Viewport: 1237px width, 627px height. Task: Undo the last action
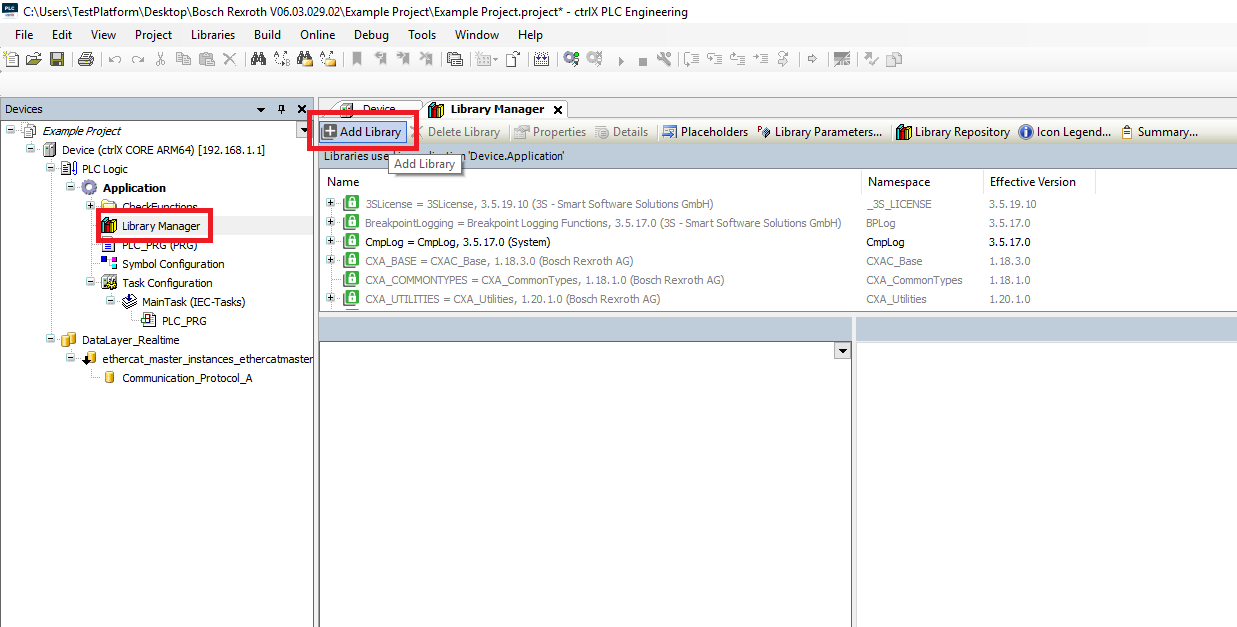pos(116,59)
